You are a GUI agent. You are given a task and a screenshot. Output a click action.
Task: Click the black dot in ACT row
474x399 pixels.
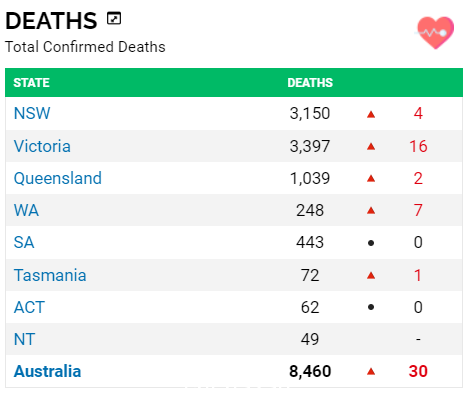371,307
